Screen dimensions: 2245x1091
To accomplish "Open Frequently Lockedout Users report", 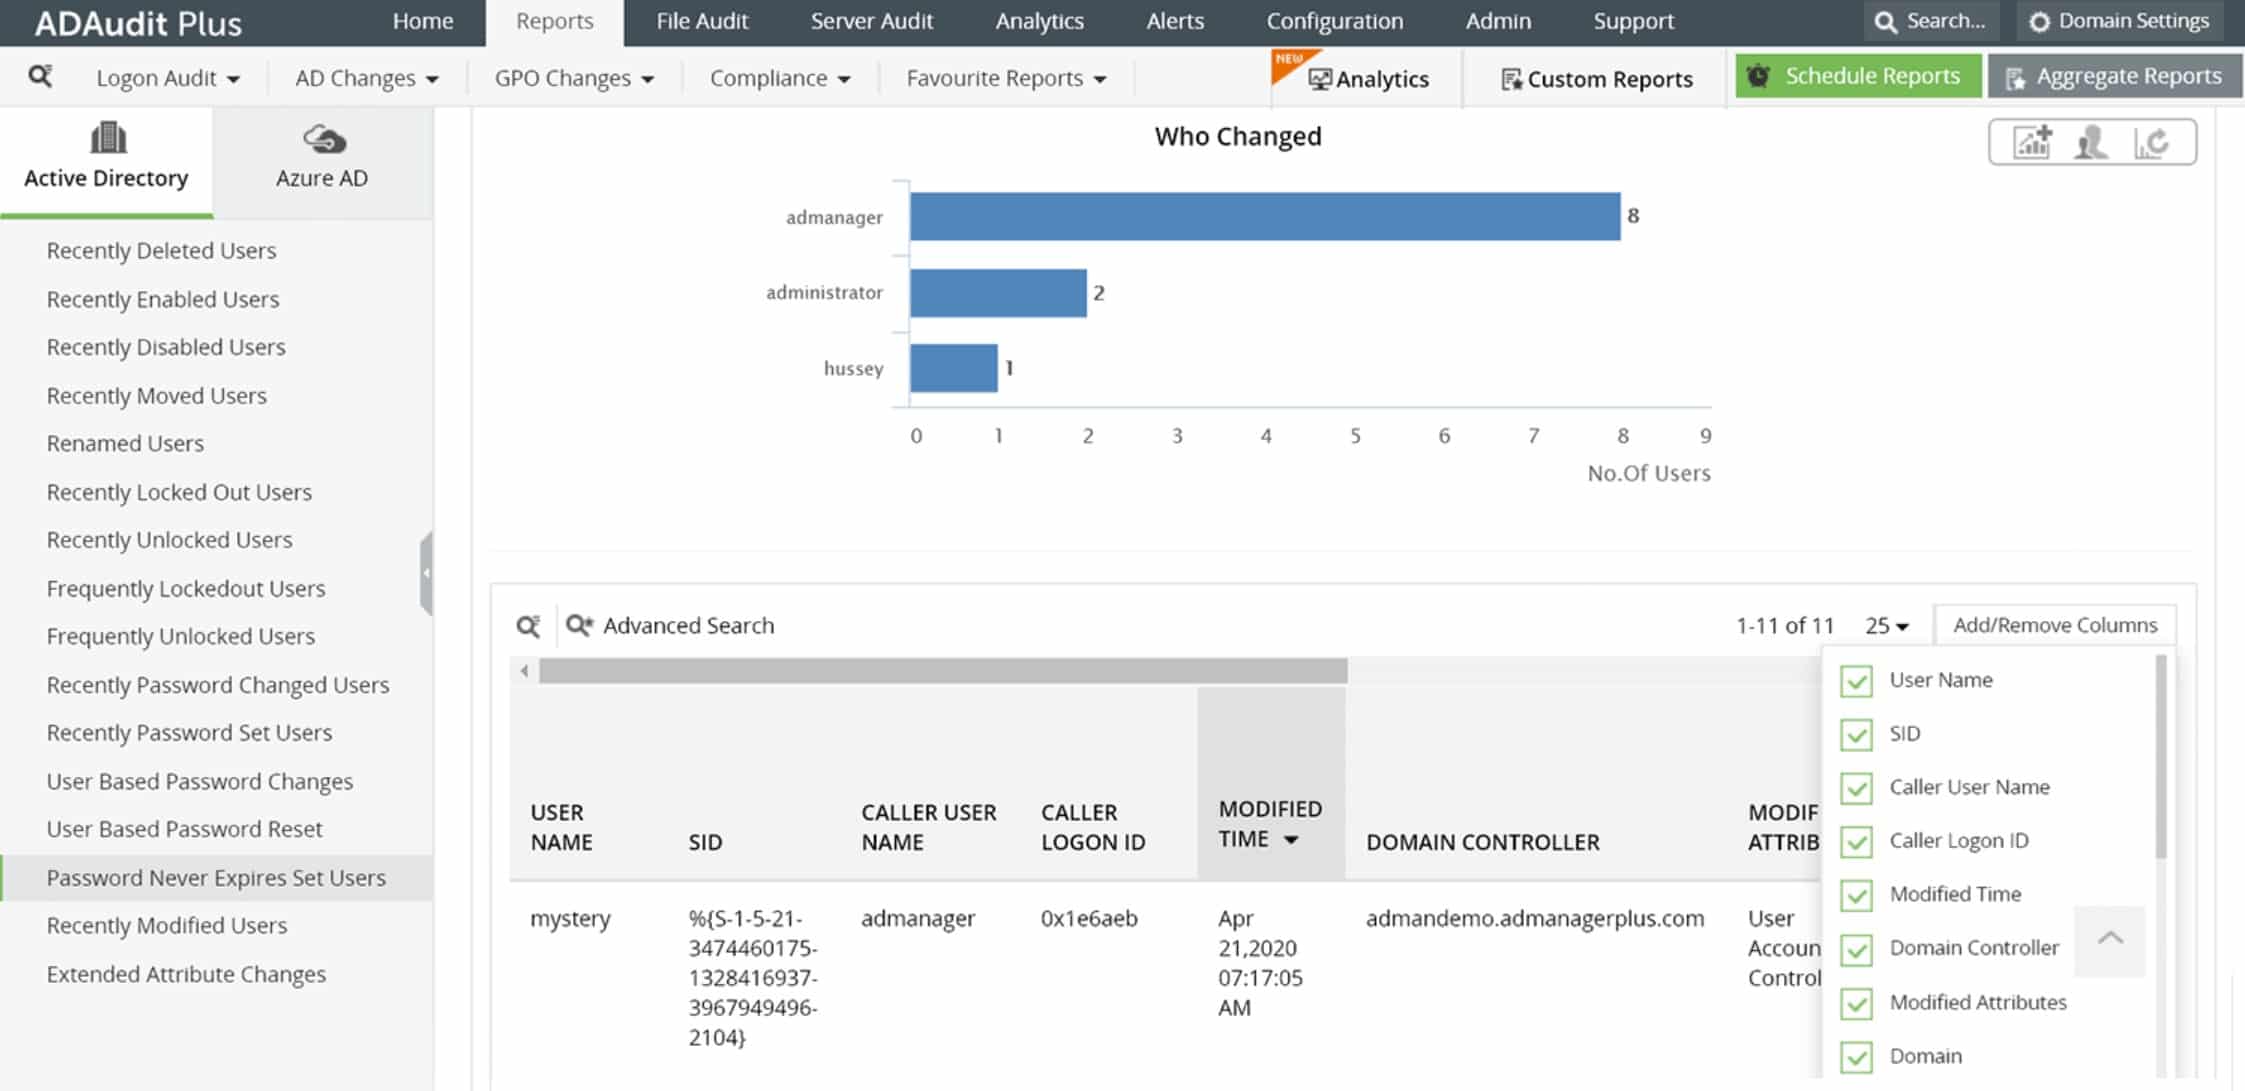I will 186,589.
